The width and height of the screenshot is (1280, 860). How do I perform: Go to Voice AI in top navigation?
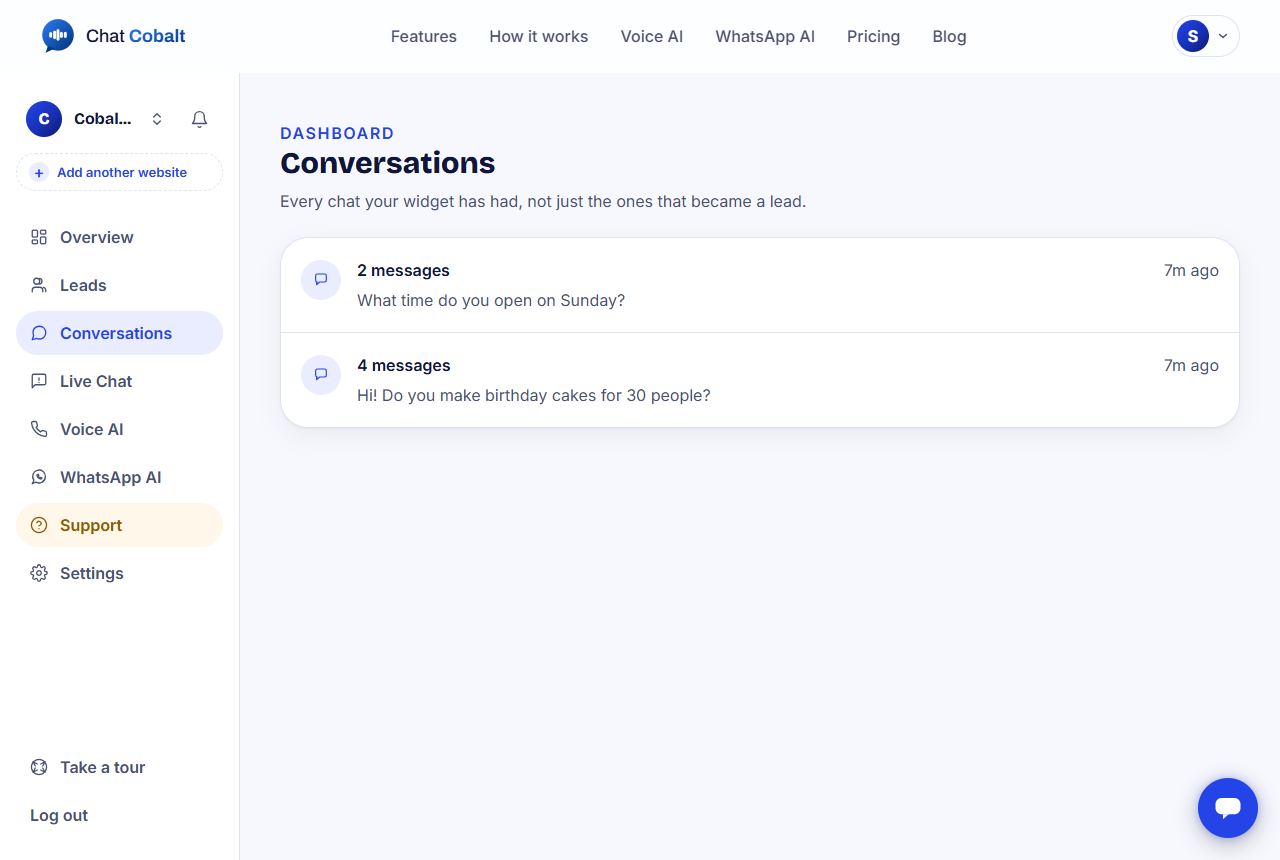652,36
